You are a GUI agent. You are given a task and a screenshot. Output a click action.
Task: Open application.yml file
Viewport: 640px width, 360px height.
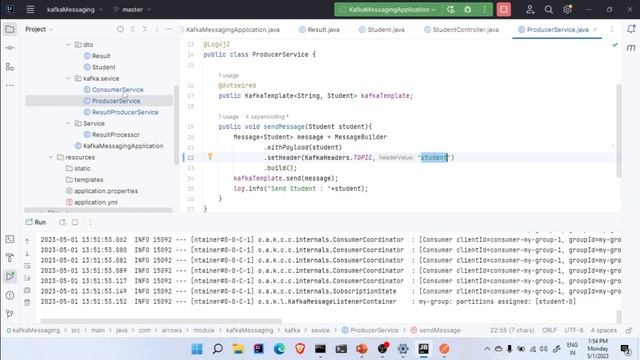(96, 202)
